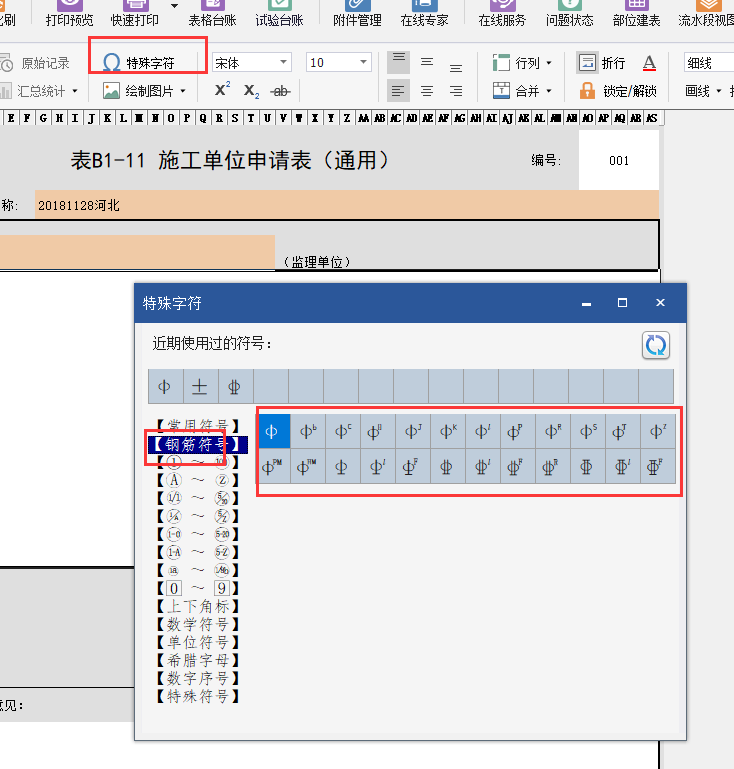Screen dimensions: 734x769
Task: Select recently used ± symbol
Action: (201, 386)
